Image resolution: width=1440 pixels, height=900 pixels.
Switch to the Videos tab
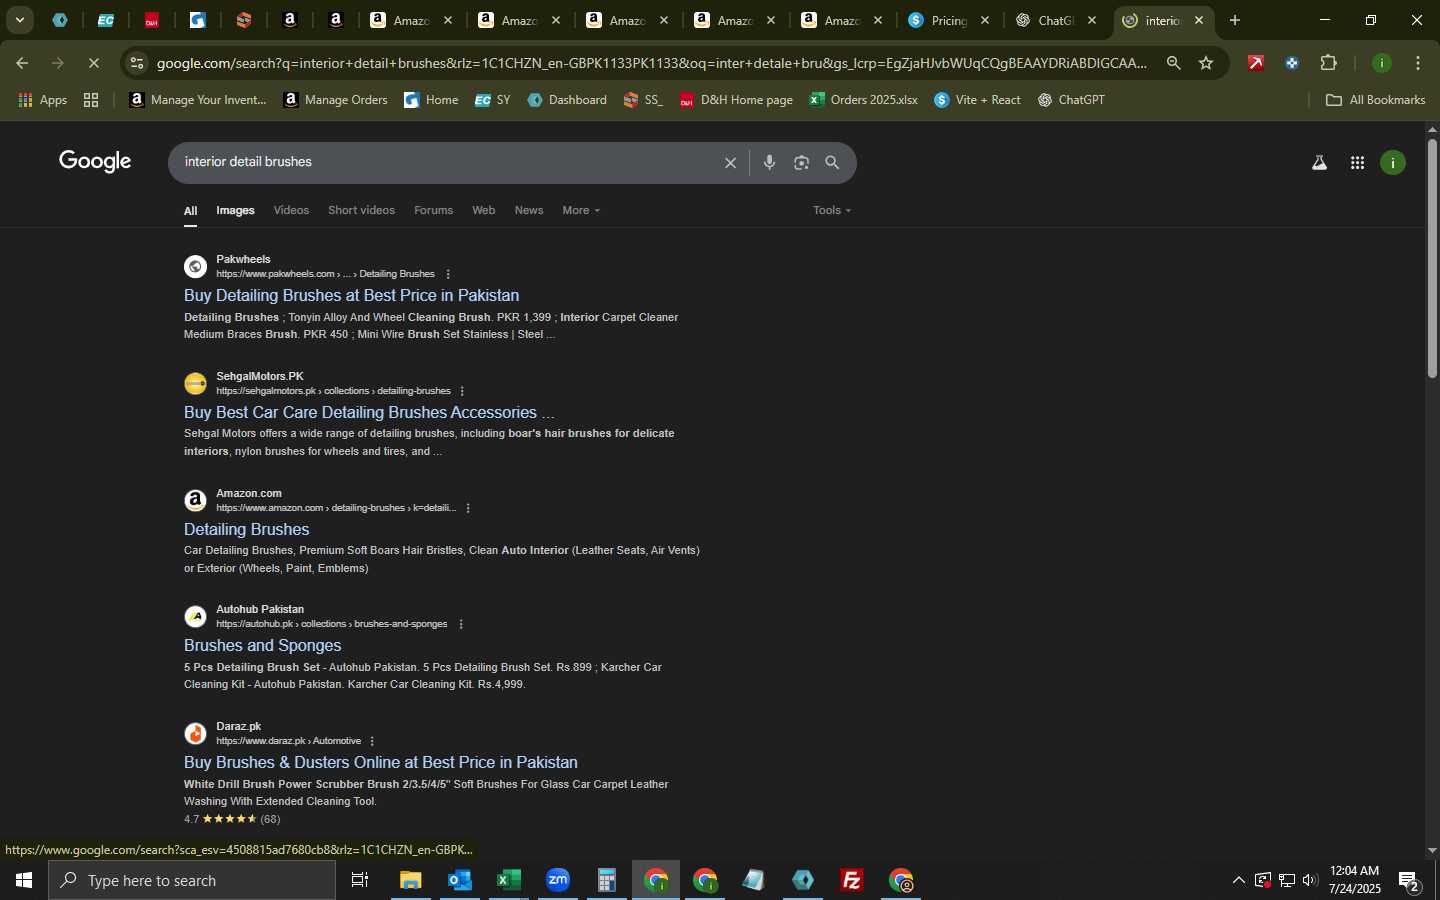click(291, 210)
